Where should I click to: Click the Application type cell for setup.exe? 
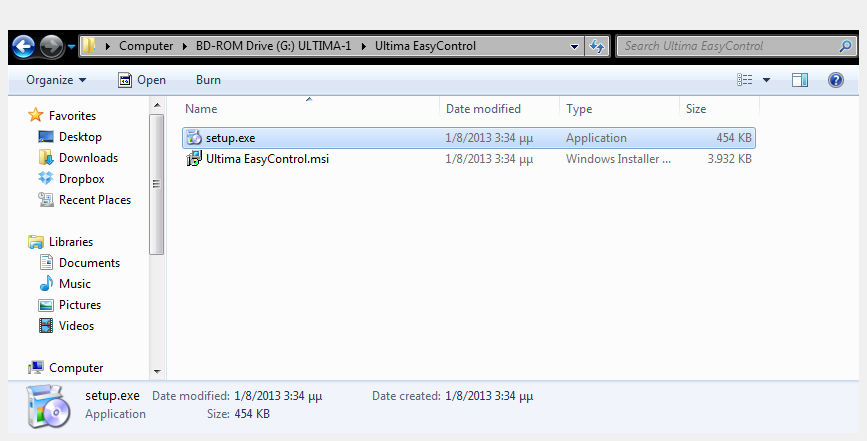pyautogui.click(x=596, y=138)
